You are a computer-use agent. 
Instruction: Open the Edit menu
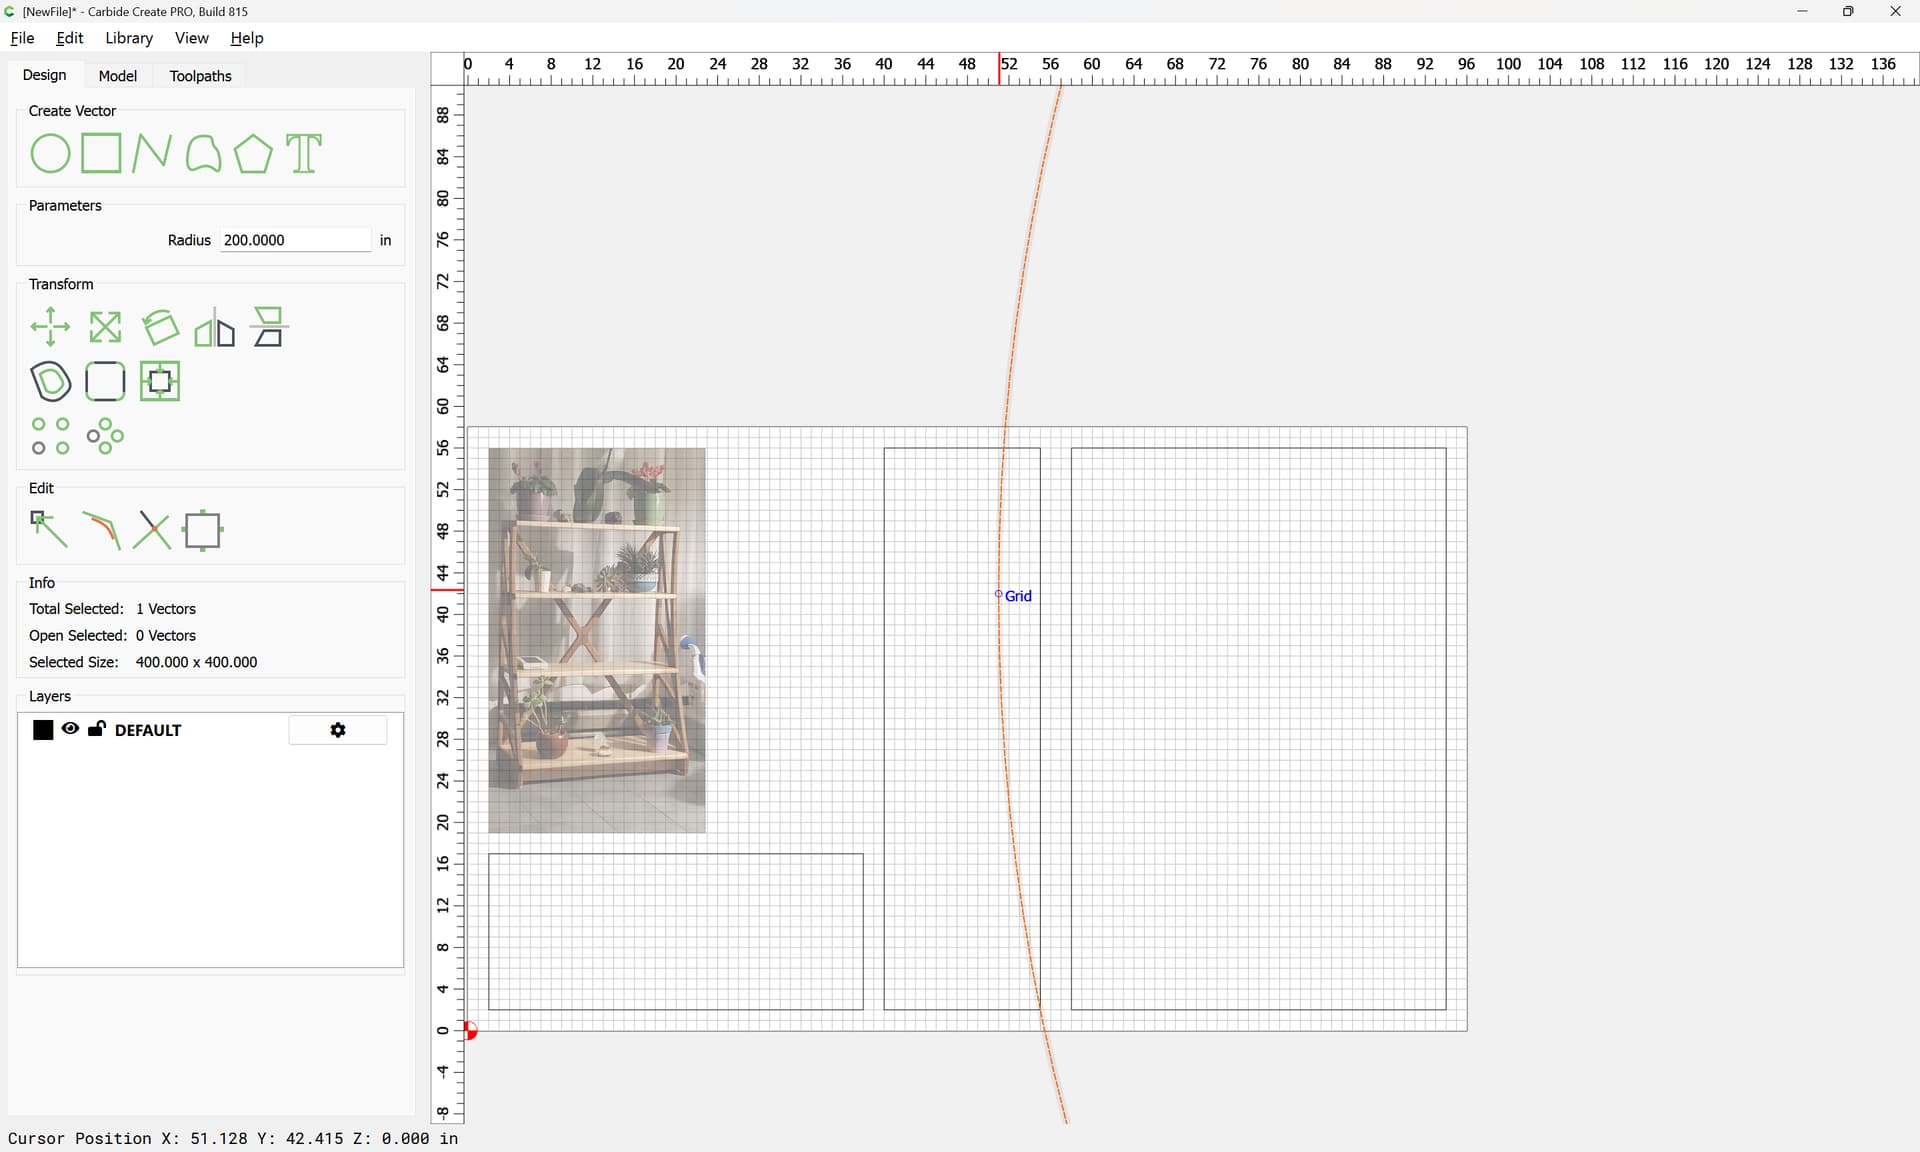(70, 38)
